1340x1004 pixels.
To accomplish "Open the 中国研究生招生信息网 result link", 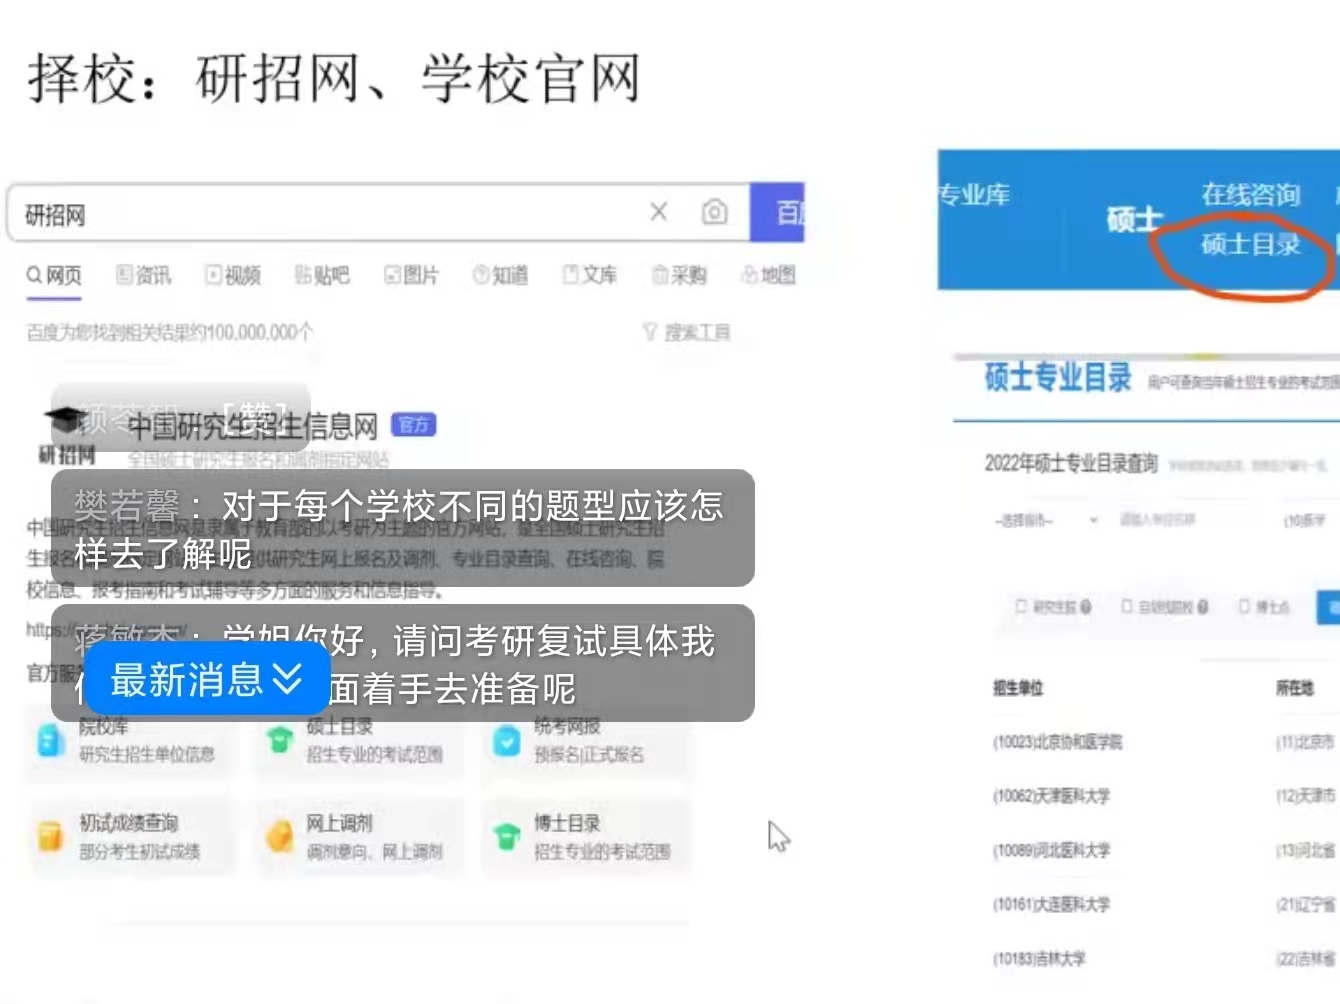I will (x=252, y=427).
